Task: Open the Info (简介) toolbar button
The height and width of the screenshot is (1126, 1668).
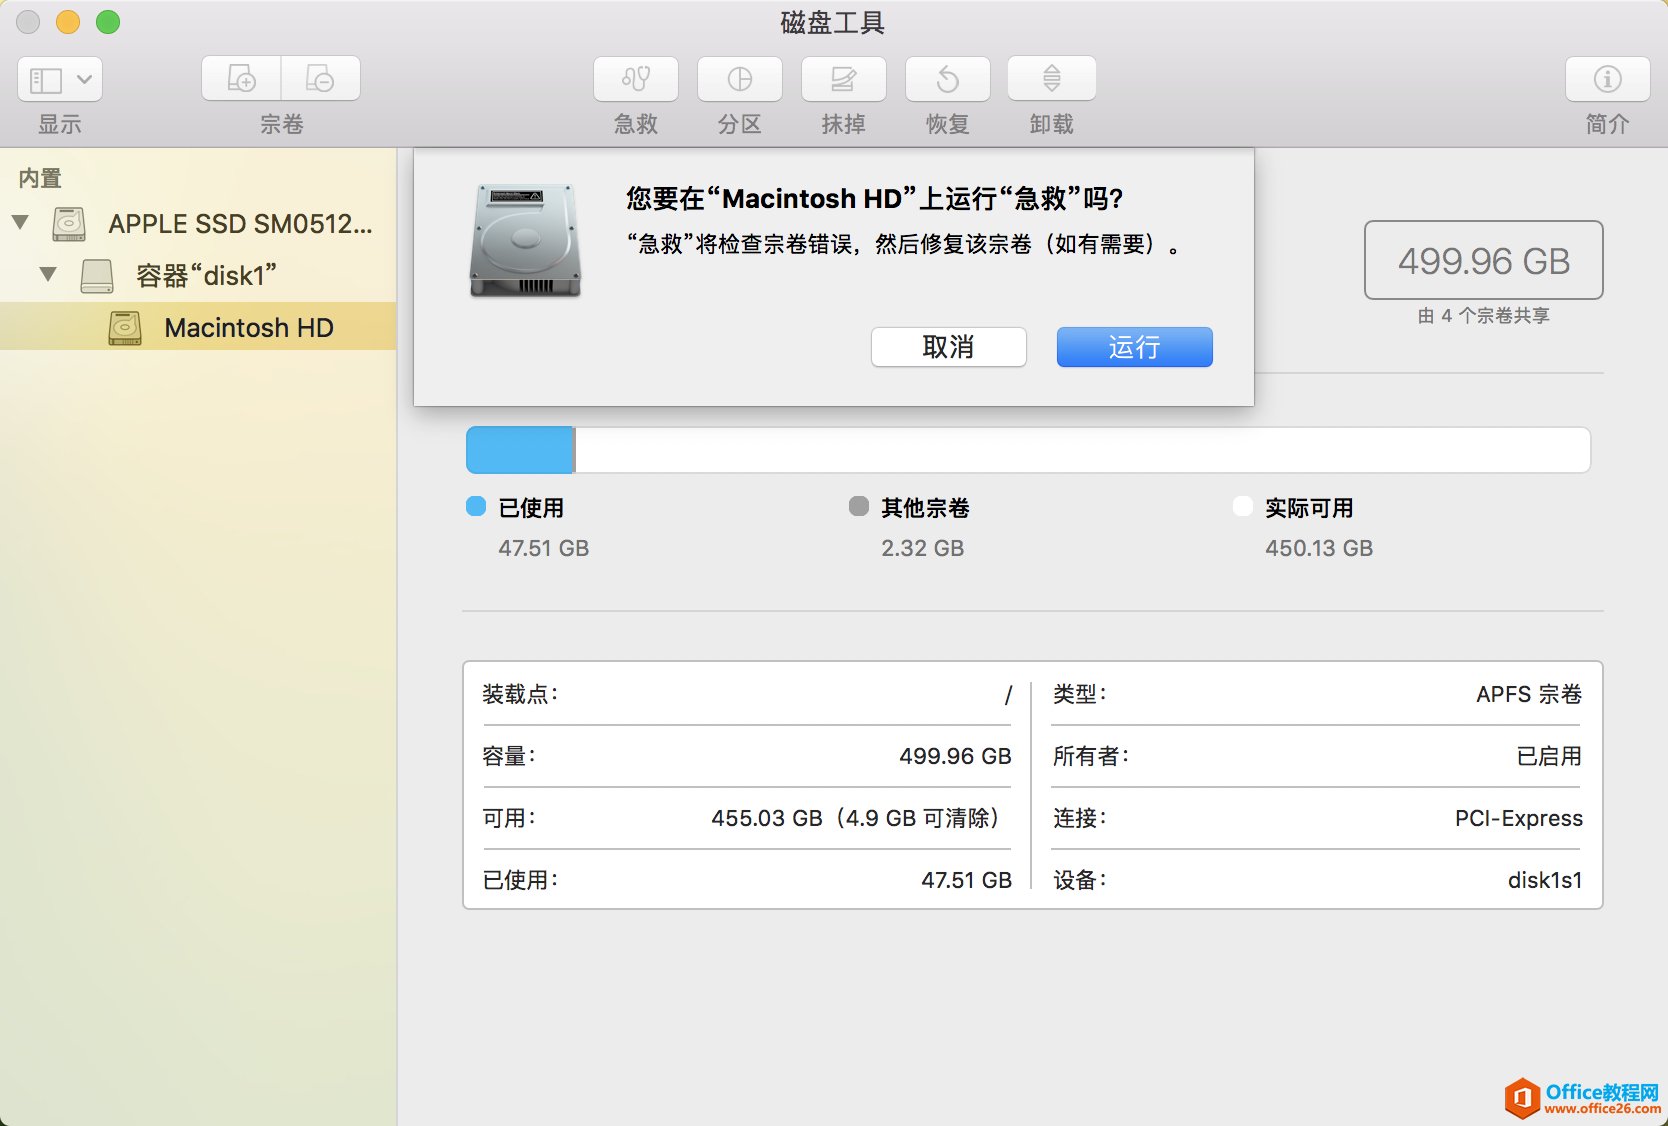Action: [x=1608, y=79]
